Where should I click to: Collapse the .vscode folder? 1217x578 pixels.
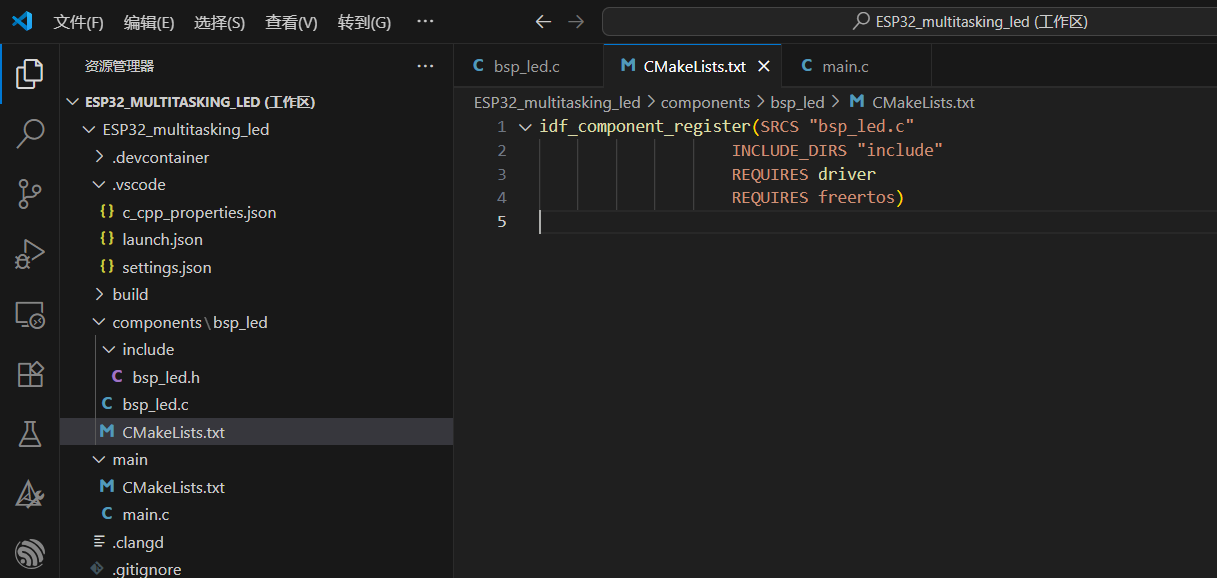99,185
